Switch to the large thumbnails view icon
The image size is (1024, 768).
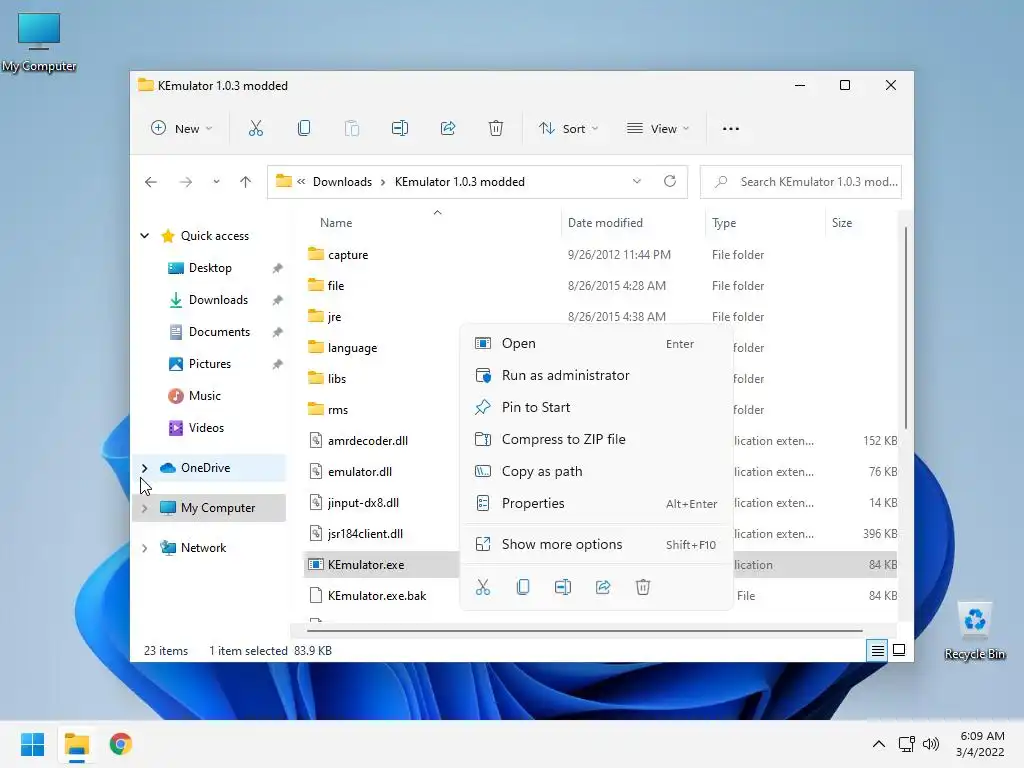[899, 650]
